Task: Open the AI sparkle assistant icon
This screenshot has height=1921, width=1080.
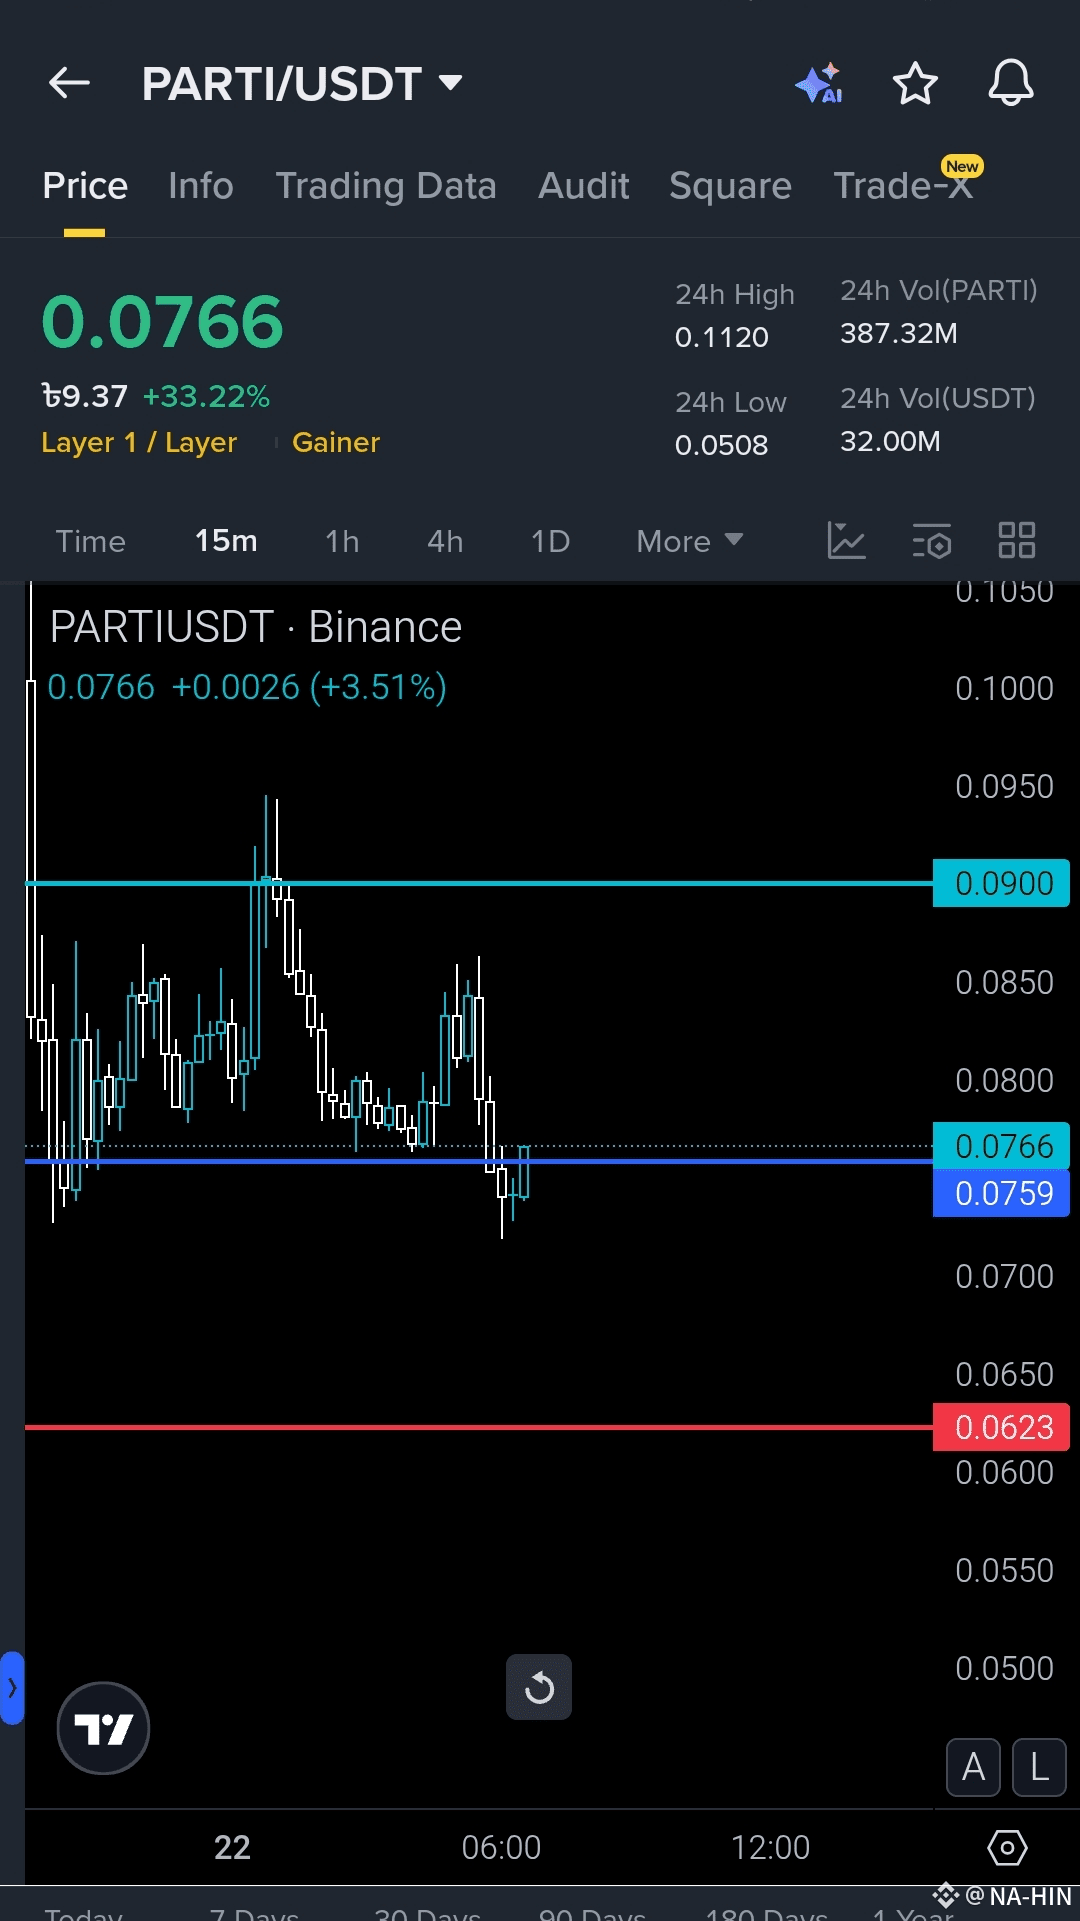Action: point(819,83)
